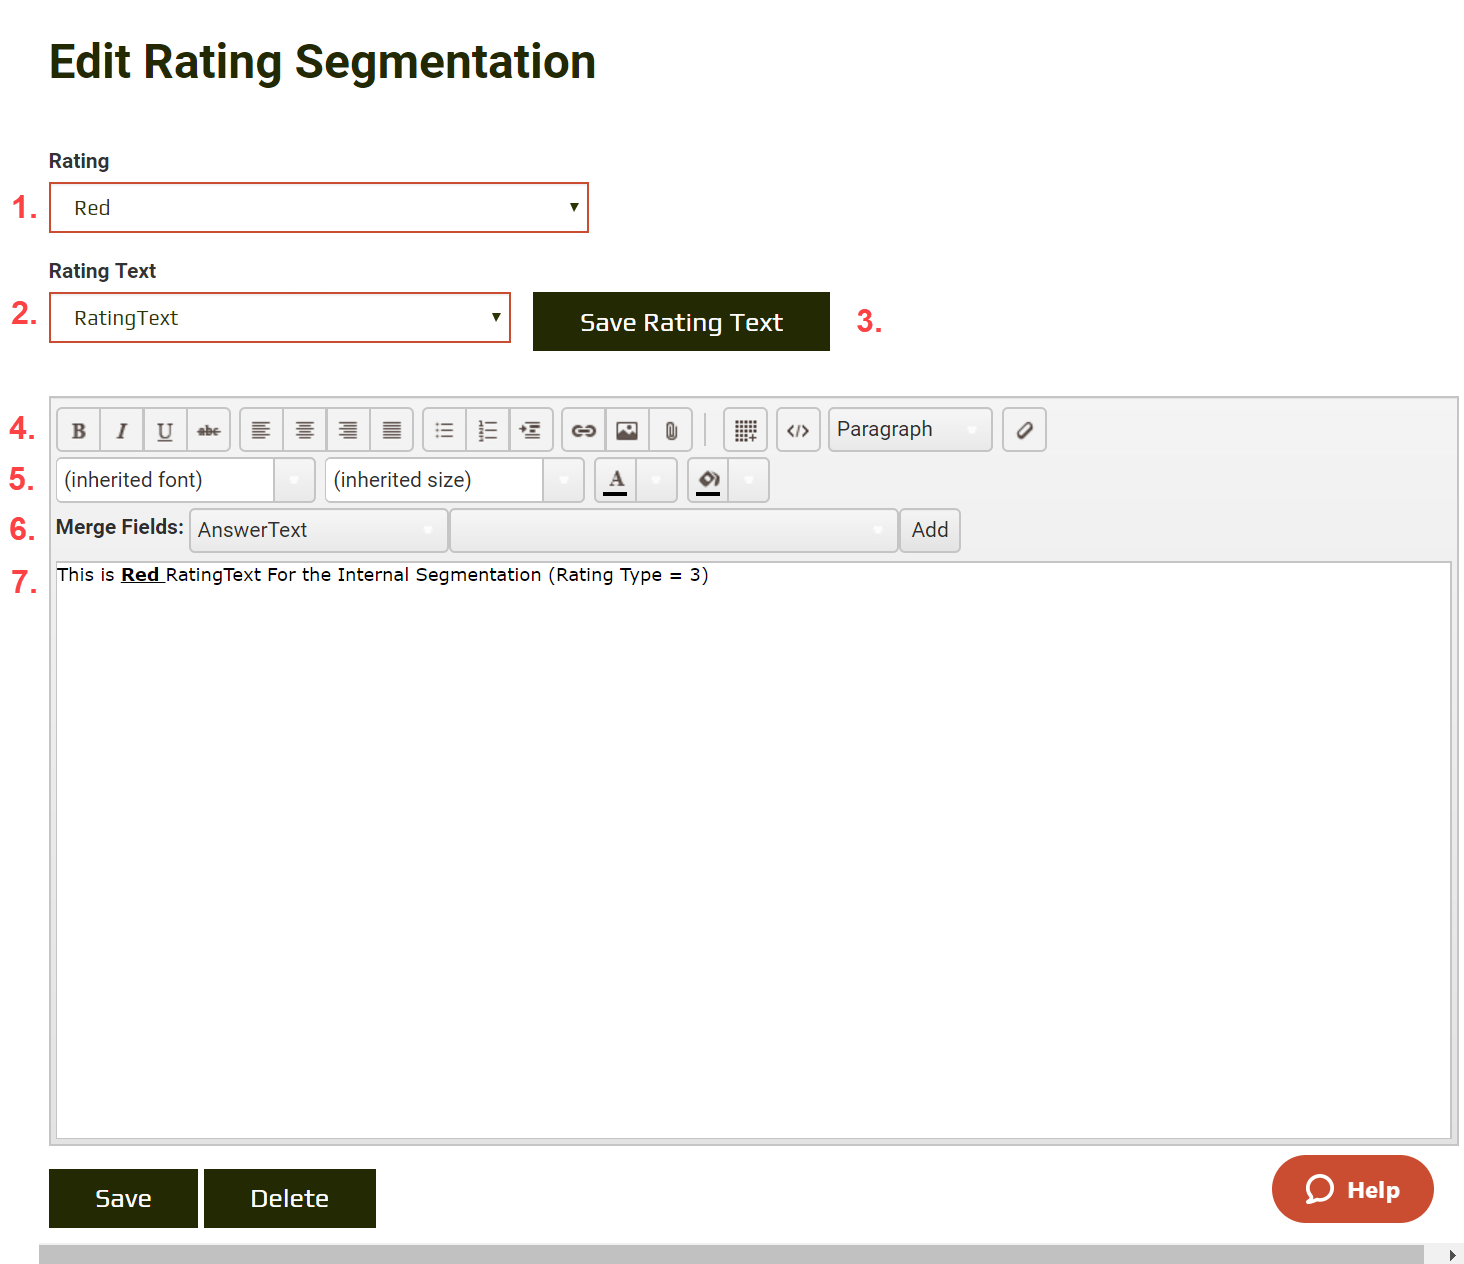Insert an image into the editor

click(627, 429)
